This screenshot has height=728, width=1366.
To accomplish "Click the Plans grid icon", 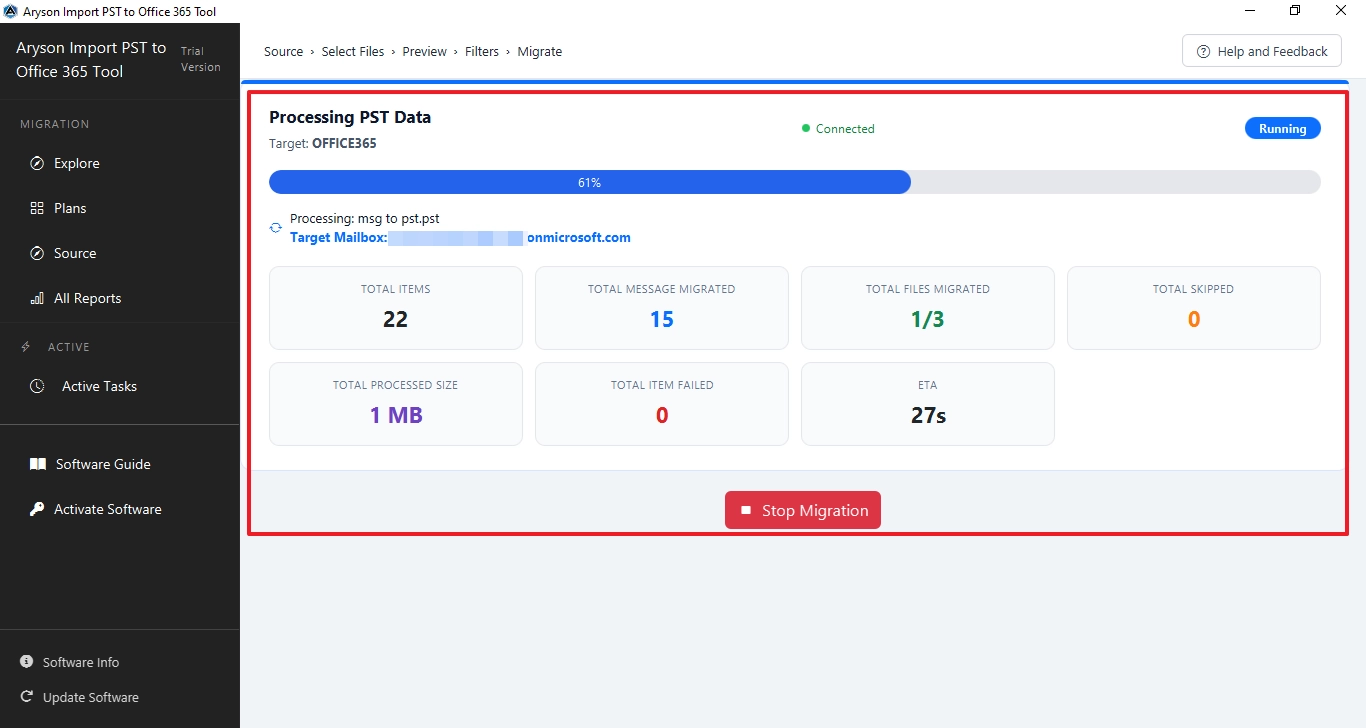I will pyautogui.click(x=37, y=208).
